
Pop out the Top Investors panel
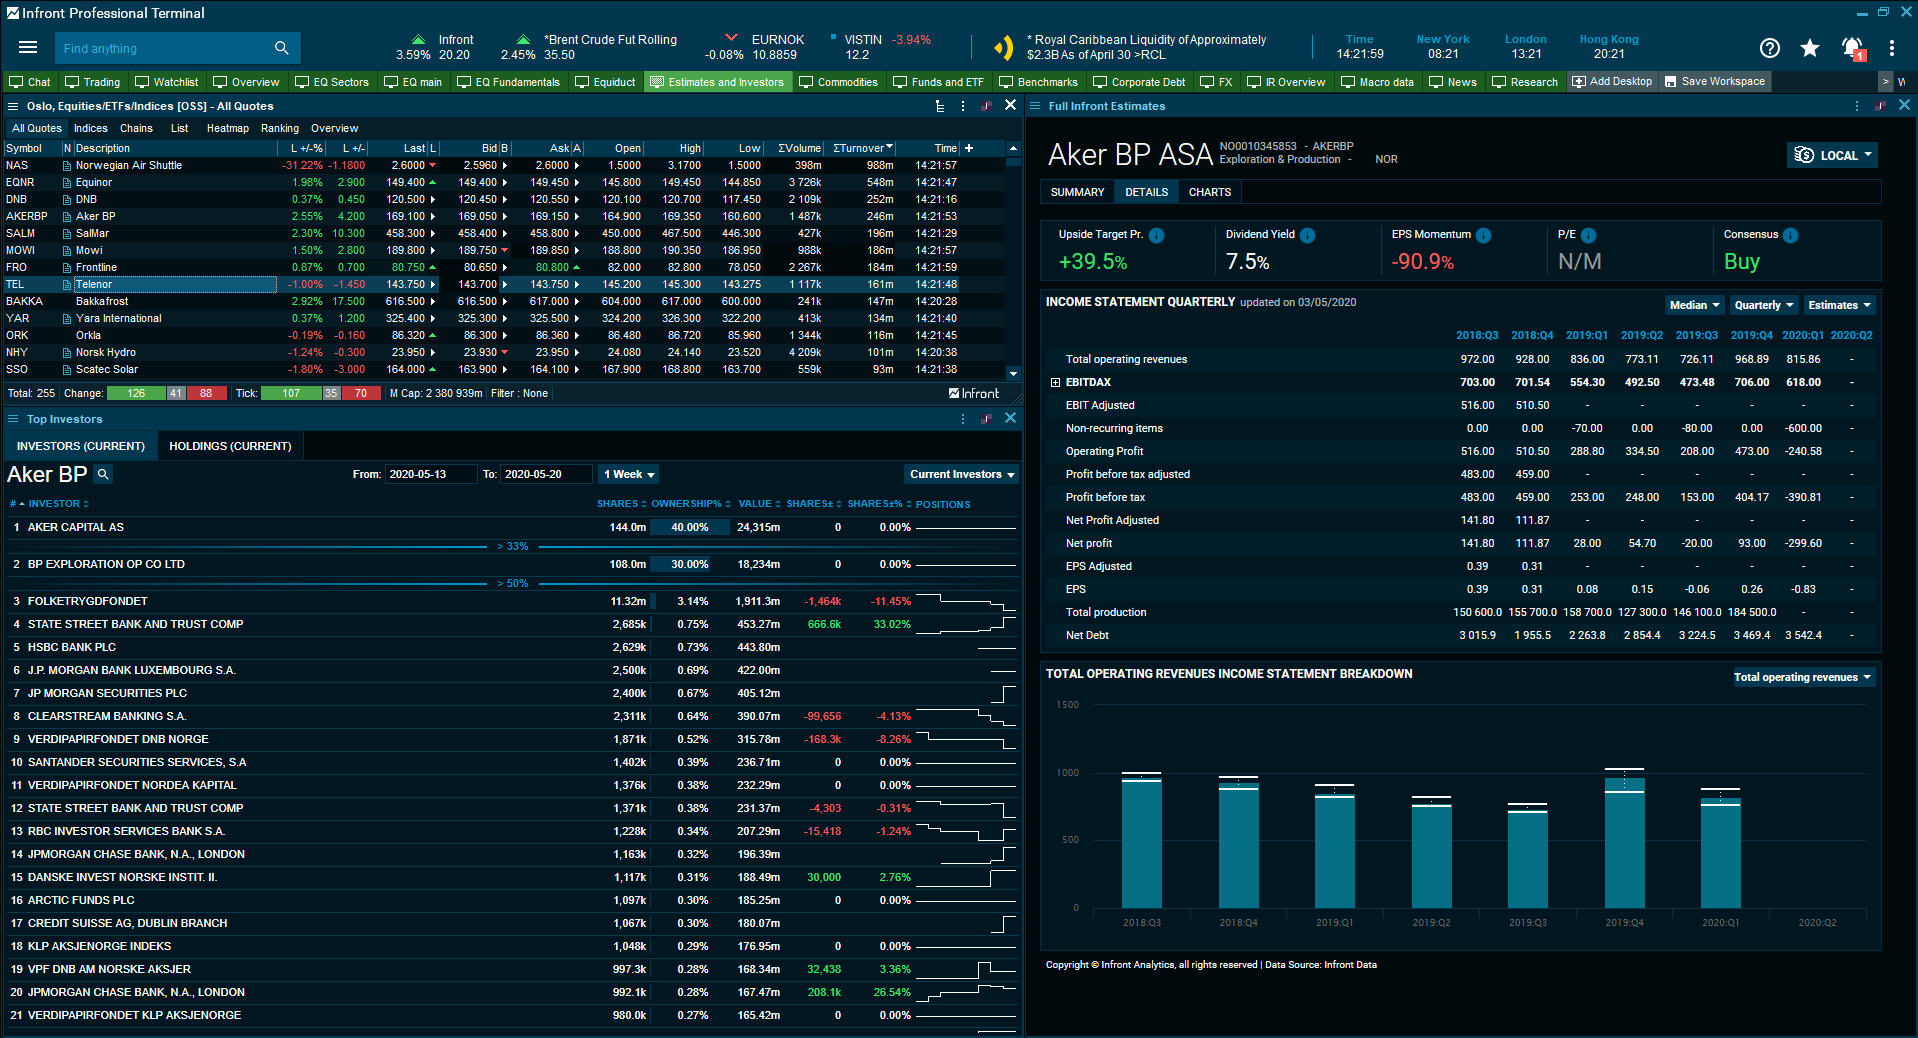(x=987, y=419)
